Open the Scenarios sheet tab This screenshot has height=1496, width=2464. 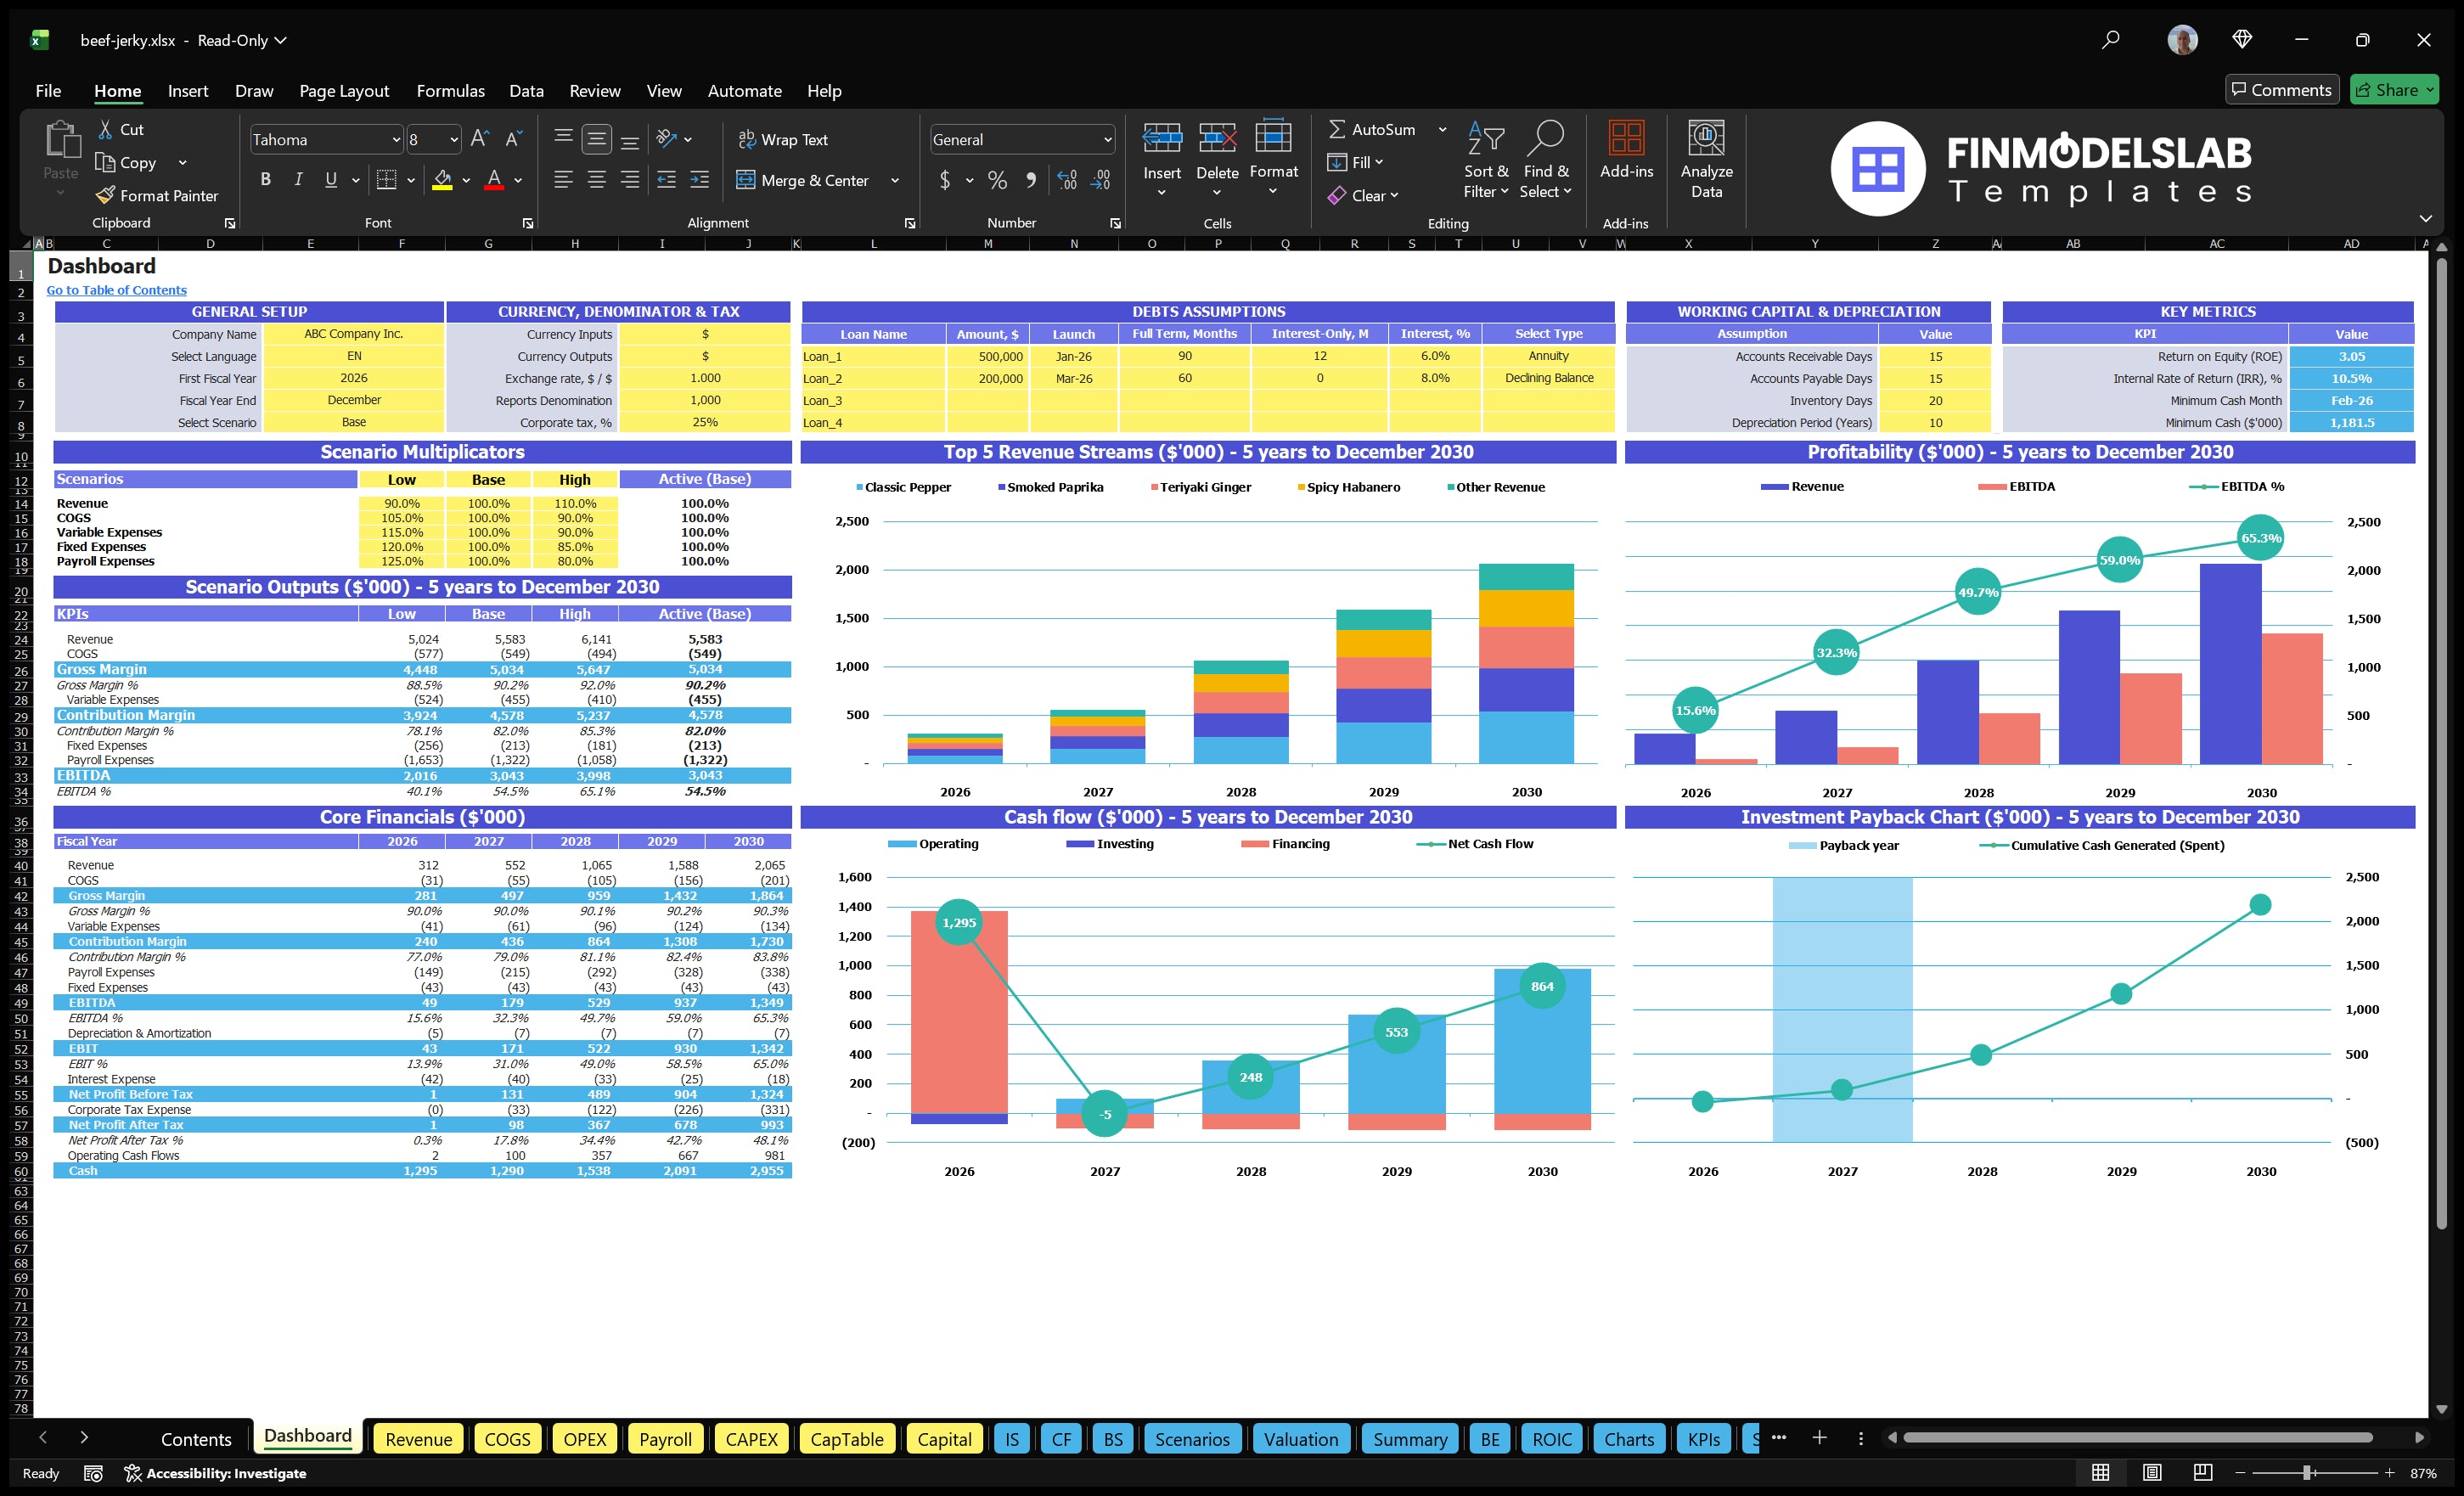[x=1192, y=1439]
